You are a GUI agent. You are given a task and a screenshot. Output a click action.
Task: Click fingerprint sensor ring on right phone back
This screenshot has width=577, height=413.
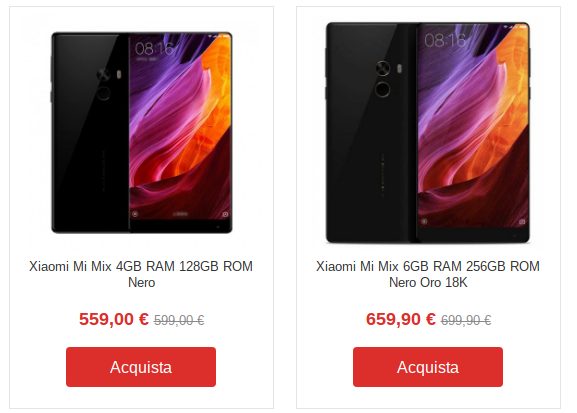pos(383,89)
